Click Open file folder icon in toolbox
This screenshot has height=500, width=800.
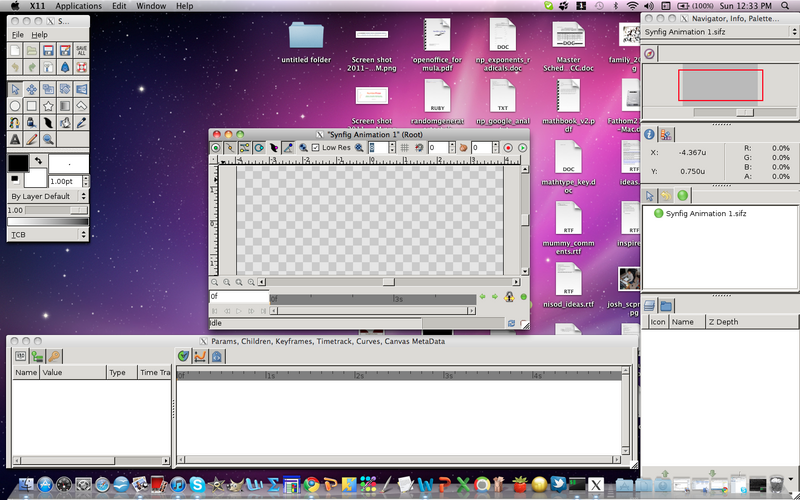[x=32, y=51]
